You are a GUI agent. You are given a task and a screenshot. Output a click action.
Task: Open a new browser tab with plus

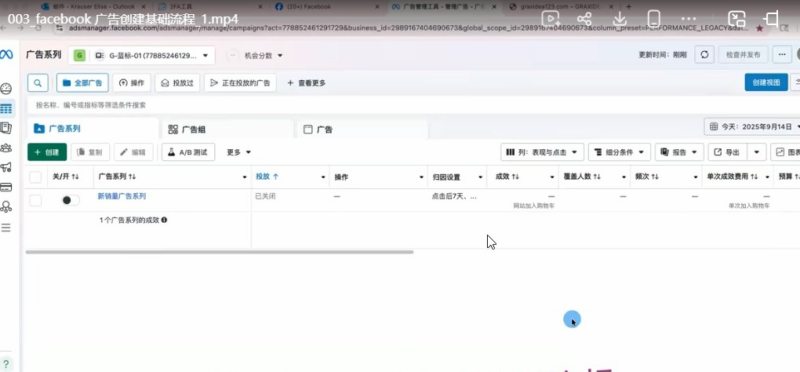tap(628, 7)
